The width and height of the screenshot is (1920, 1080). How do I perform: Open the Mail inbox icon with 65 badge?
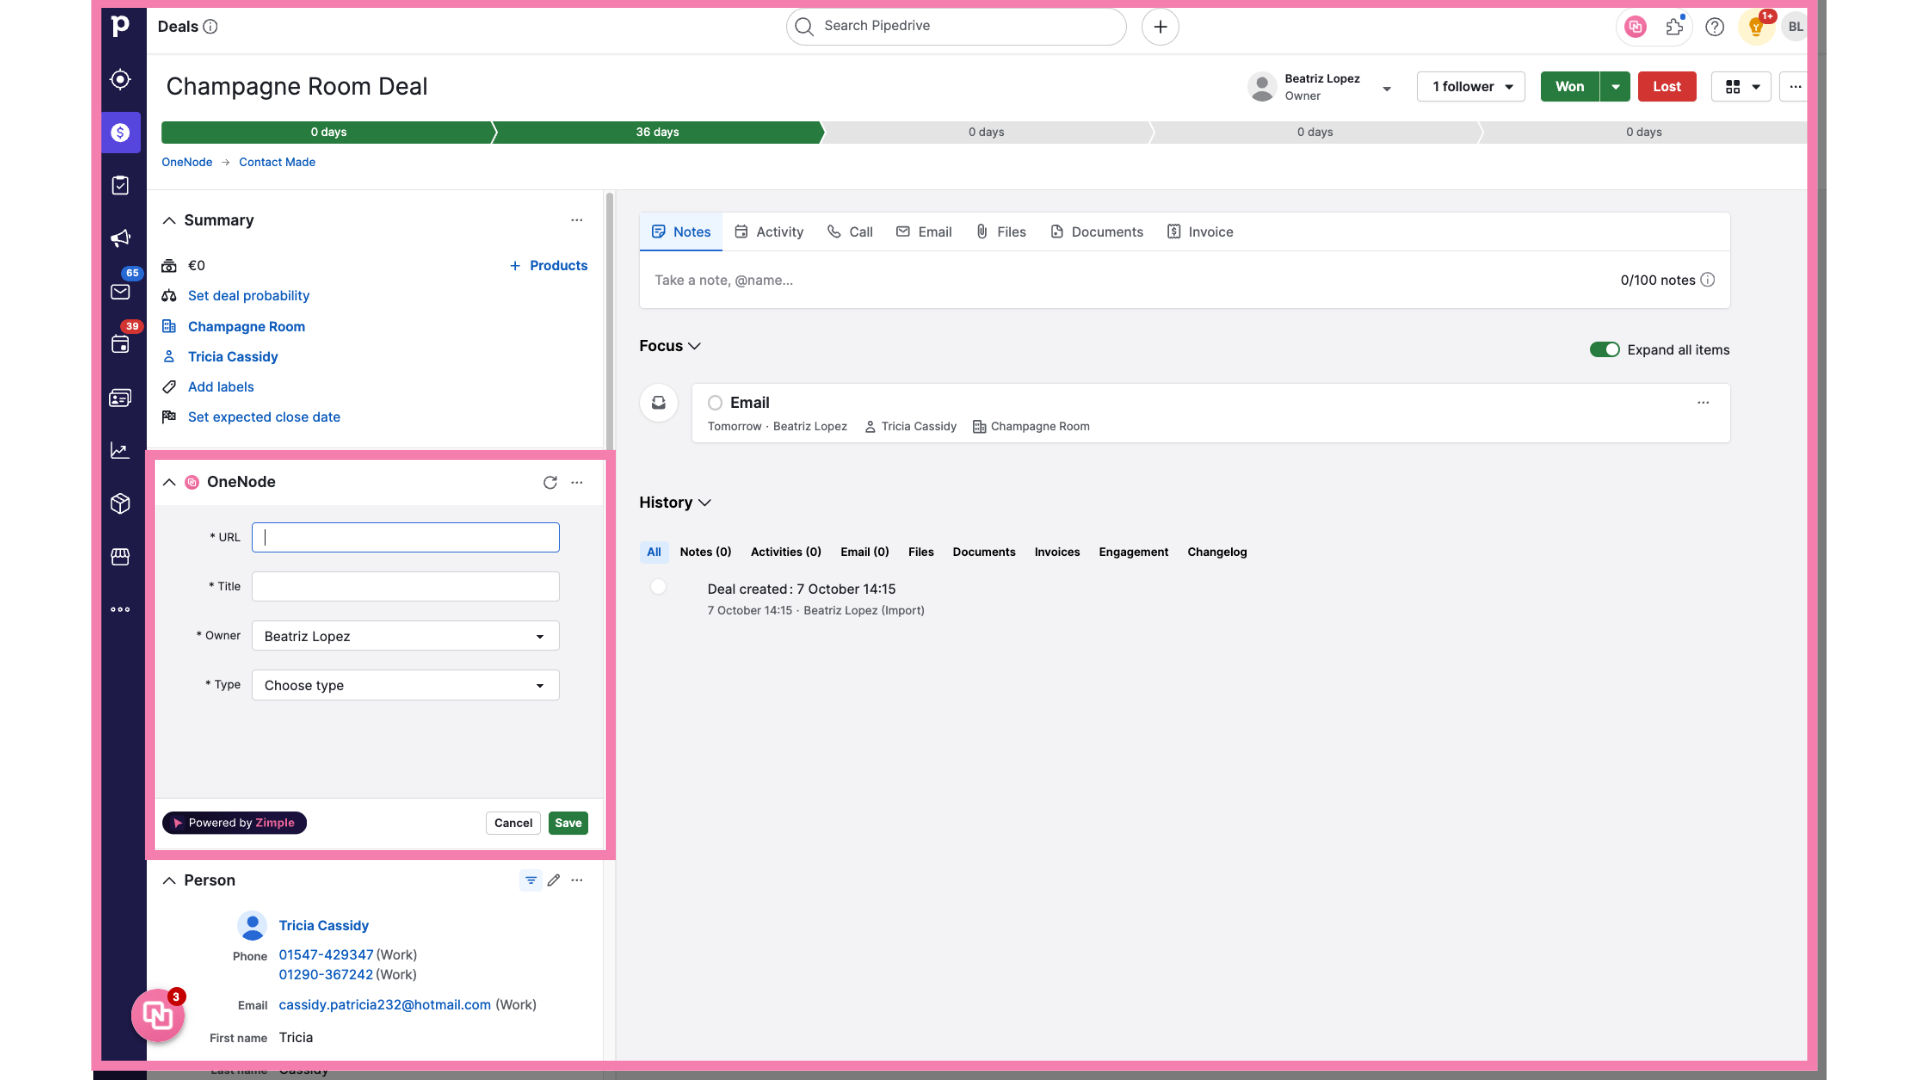[x=120, y=291]
